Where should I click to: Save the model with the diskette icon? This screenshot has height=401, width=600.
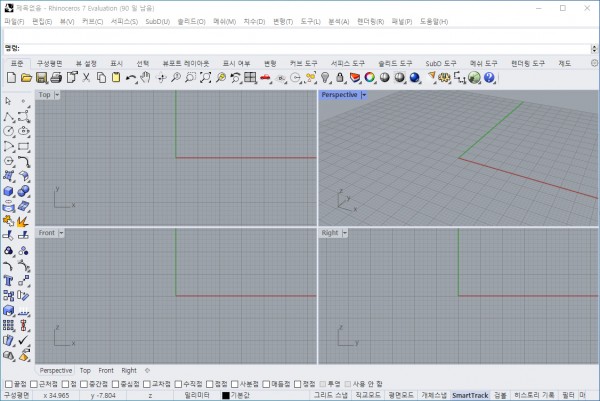[41, 78]
